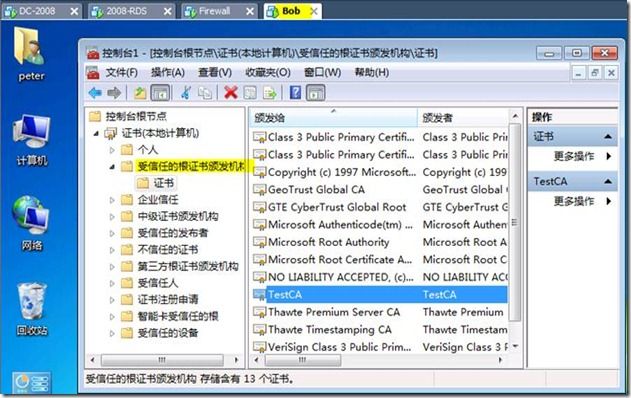This screenshot has width=631, height=398.
Task: Click the red Delete X toolbar icon
Action: [x=231, y=93]
